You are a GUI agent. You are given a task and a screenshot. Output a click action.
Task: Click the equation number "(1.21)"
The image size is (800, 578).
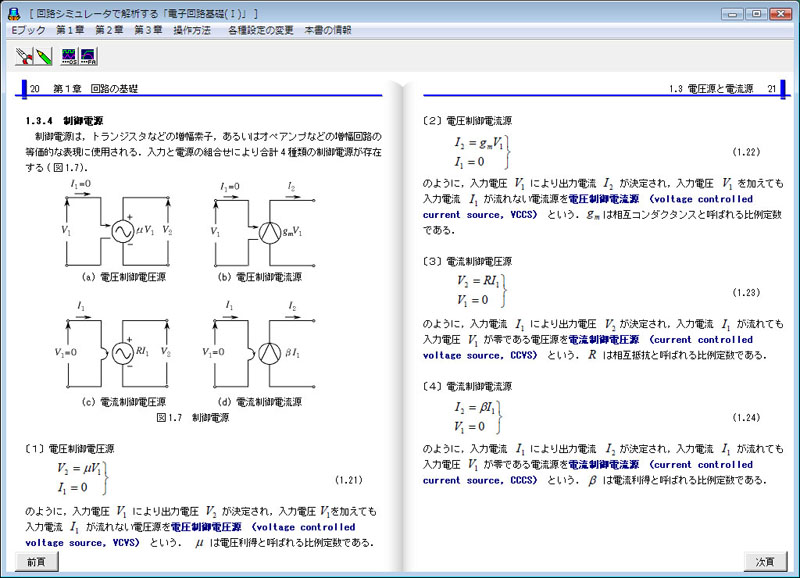(348, 480)
